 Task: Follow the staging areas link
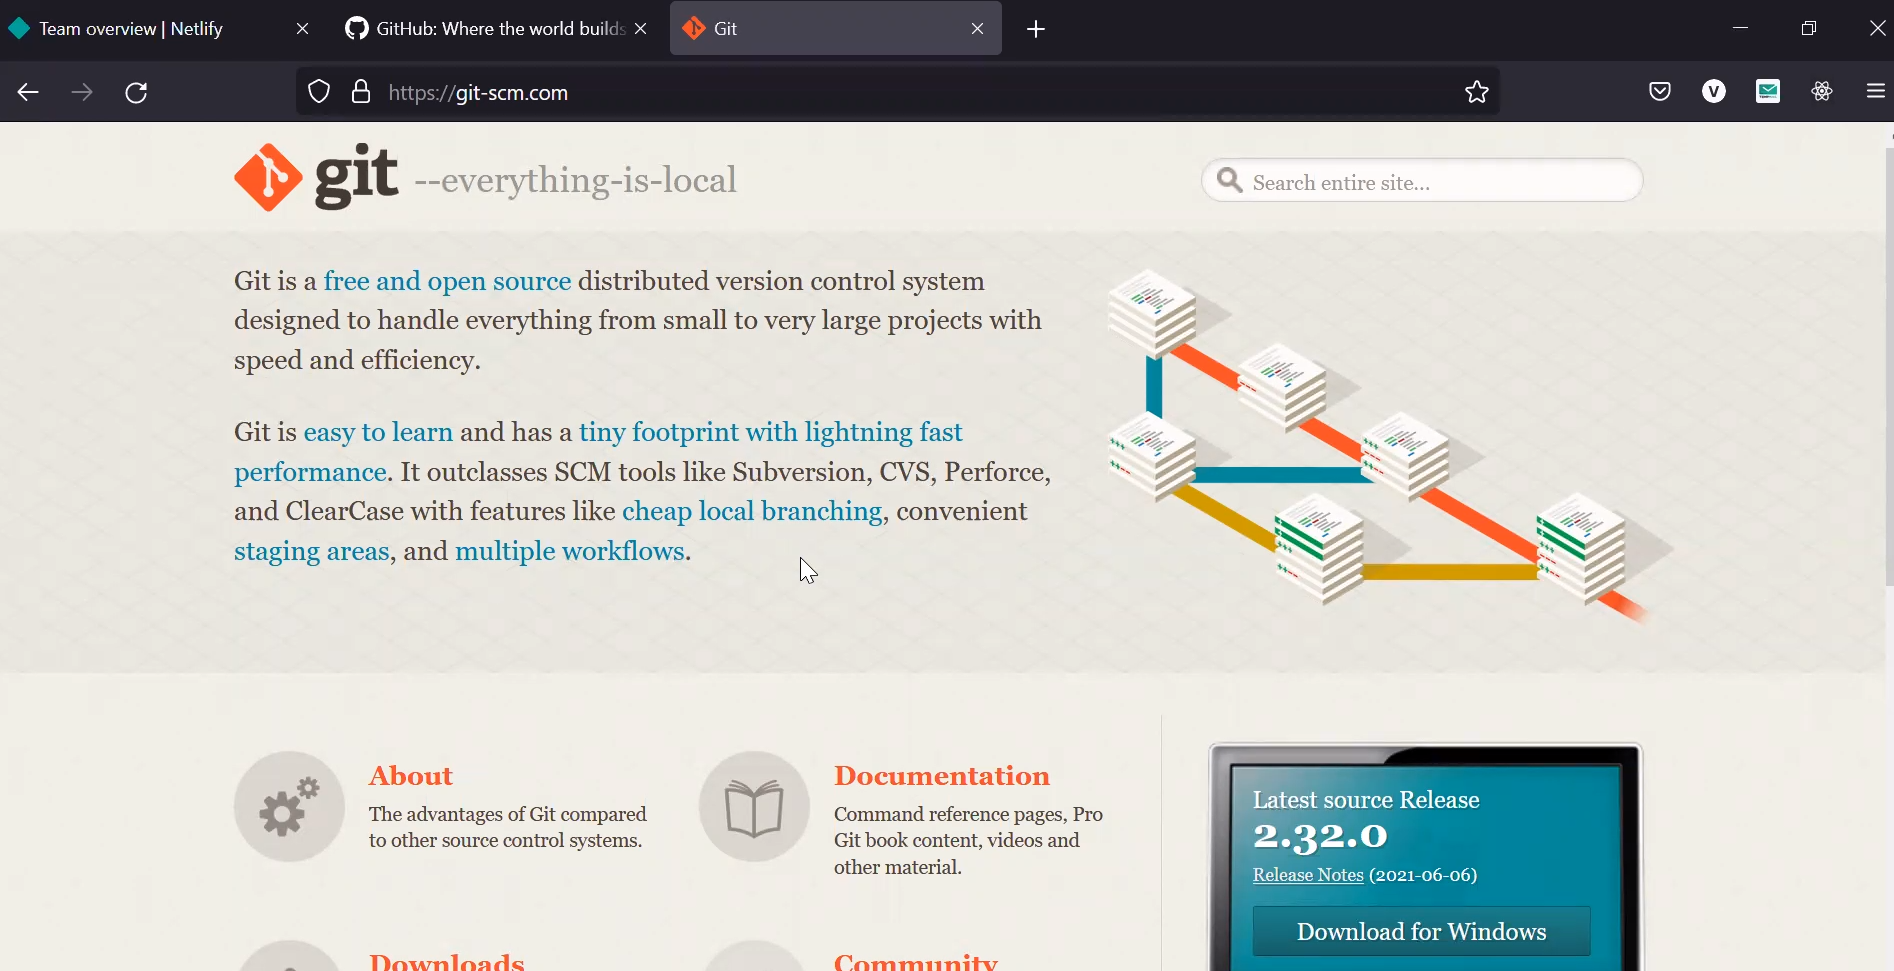pos(312,551)
